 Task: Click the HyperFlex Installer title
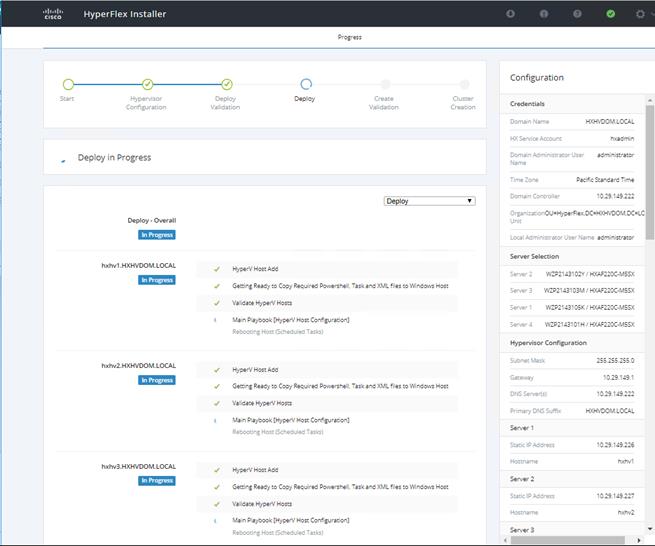point(124,14)
